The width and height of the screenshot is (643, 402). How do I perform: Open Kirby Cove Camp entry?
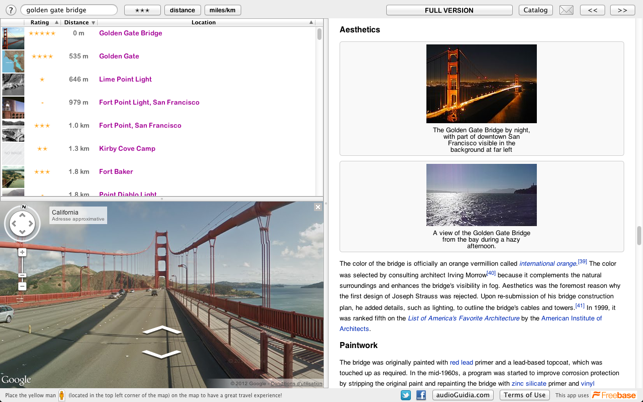pos(127,148)
